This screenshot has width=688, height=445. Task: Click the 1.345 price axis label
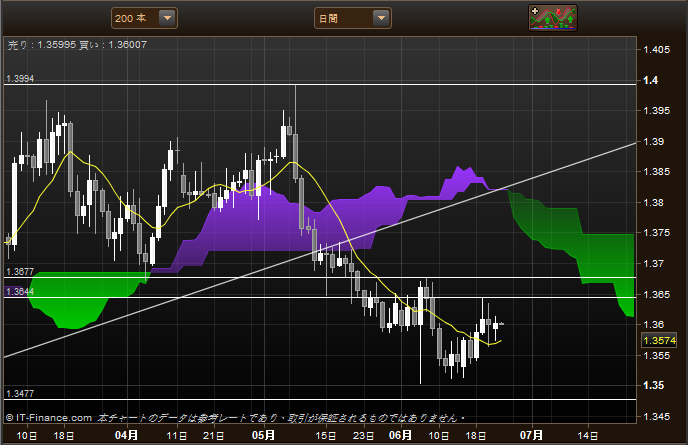point(656,416)
